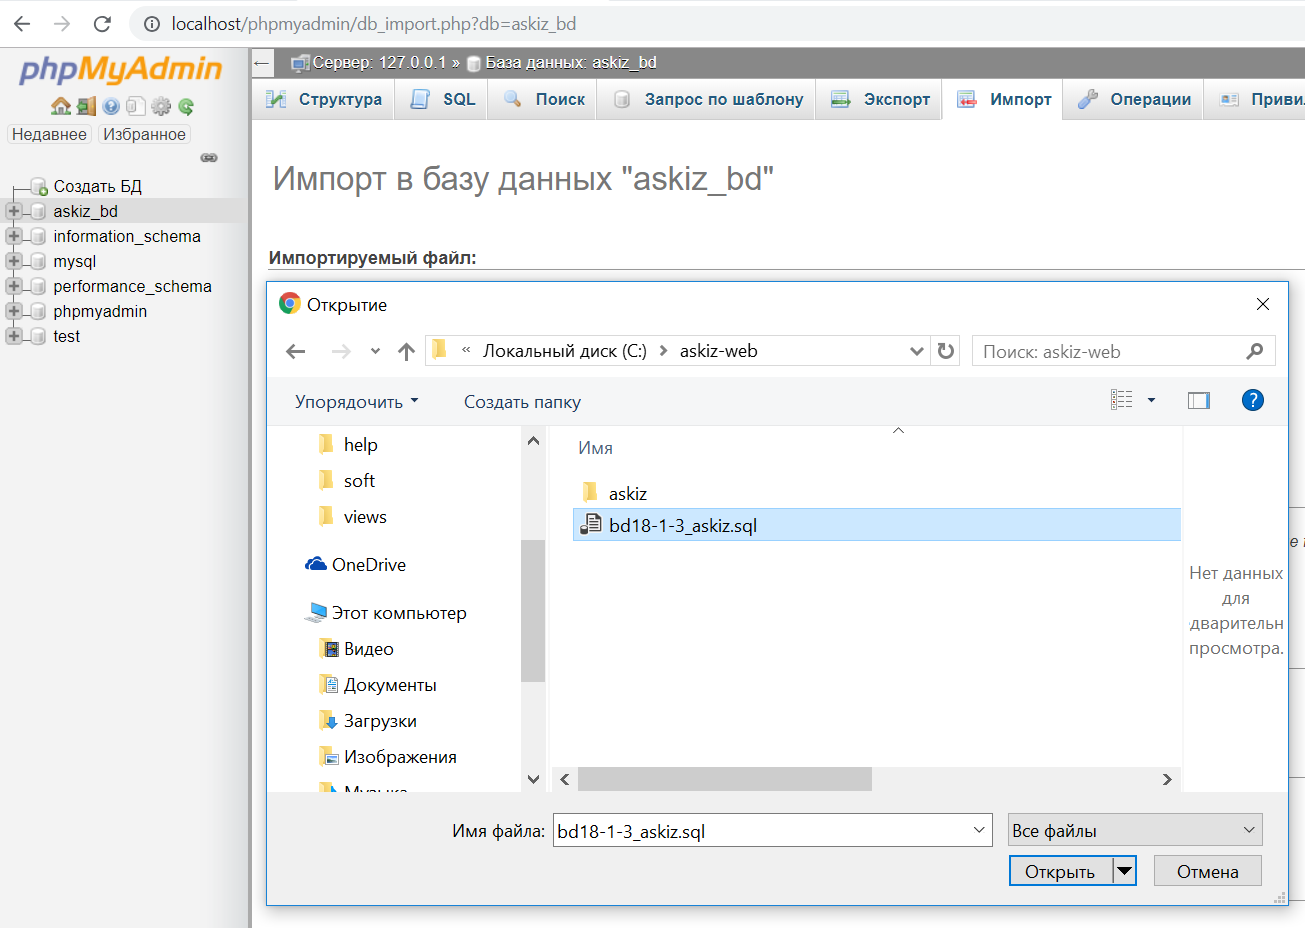Expand the performance_schema database node
Viewport: 1305px width, 928px height.
(x=13, y=286)
